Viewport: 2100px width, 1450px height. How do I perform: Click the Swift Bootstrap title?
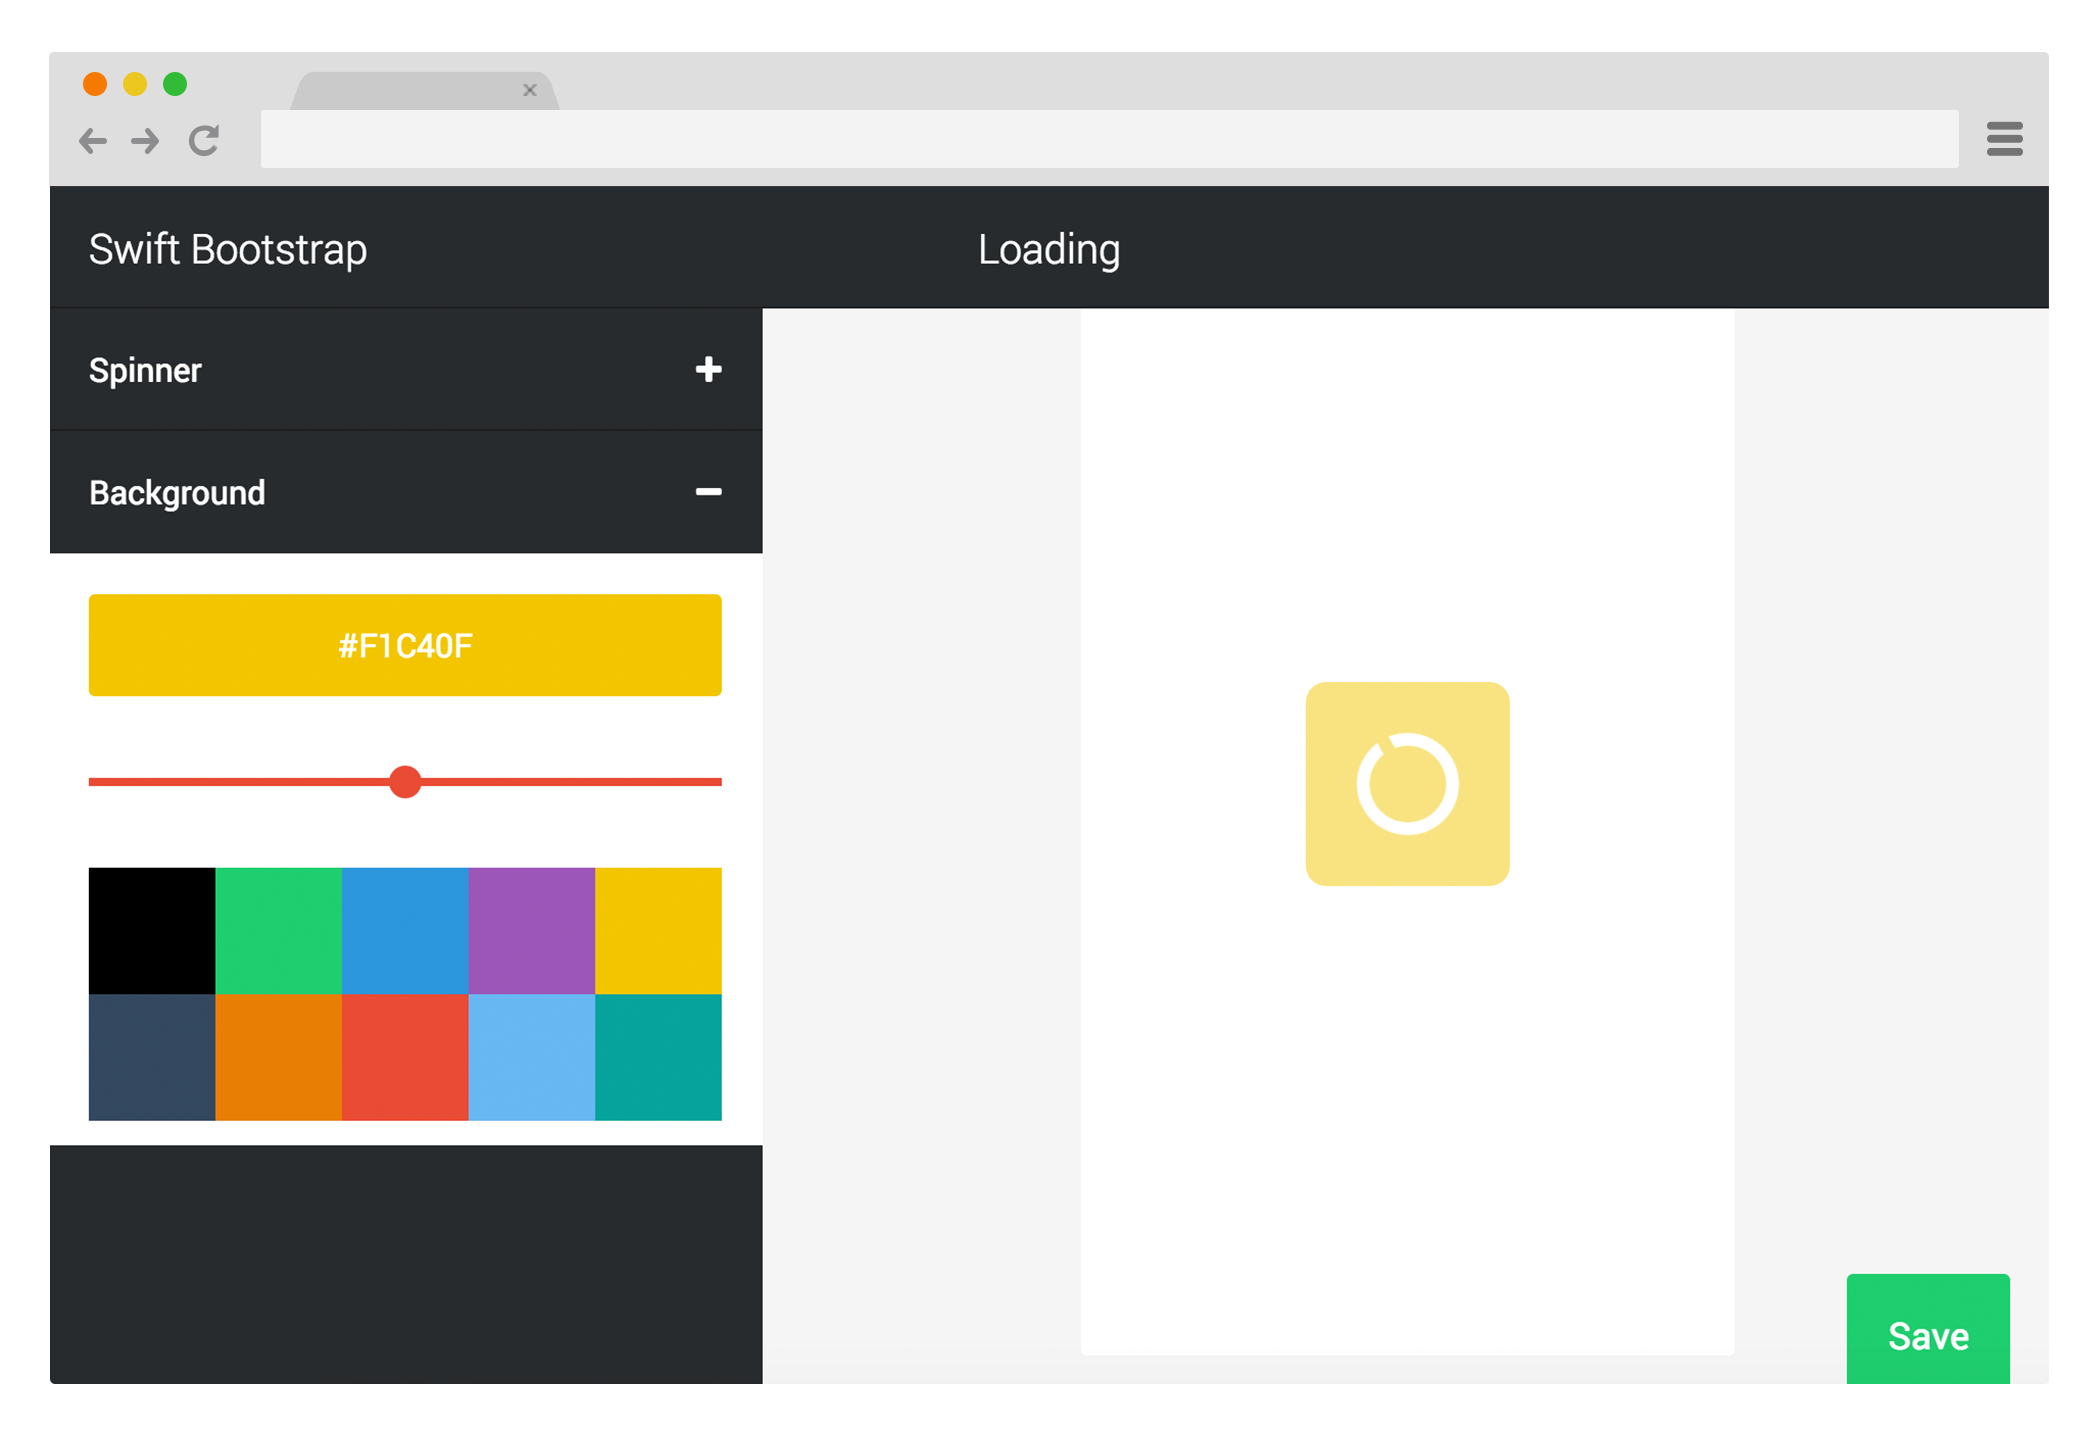[x=228, y=249]
